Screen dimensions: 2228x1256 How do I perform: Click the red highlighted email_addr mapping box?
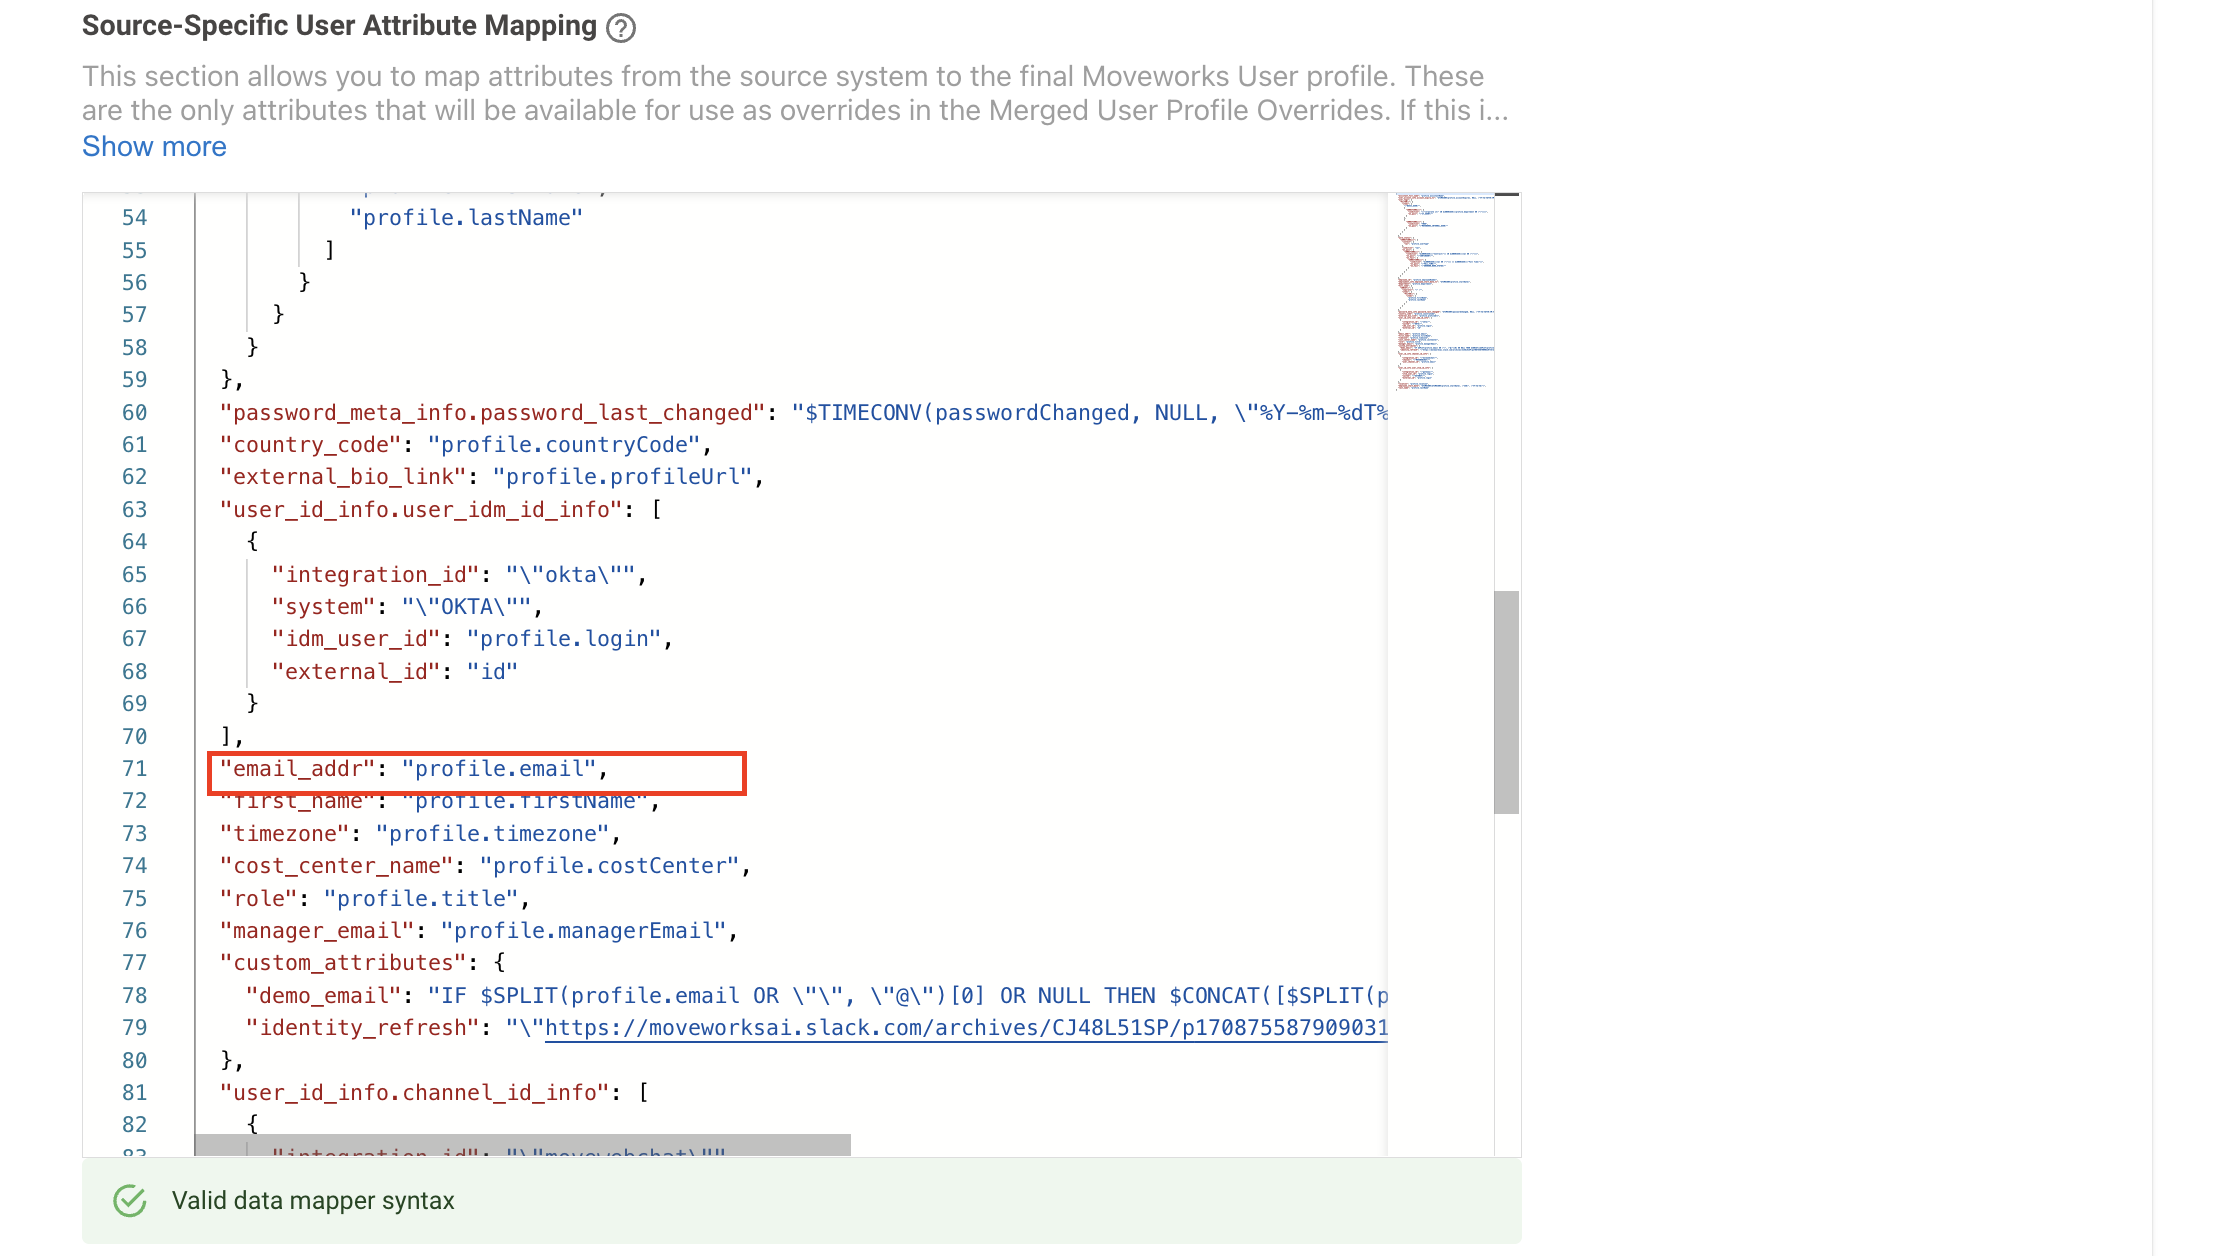474,768
